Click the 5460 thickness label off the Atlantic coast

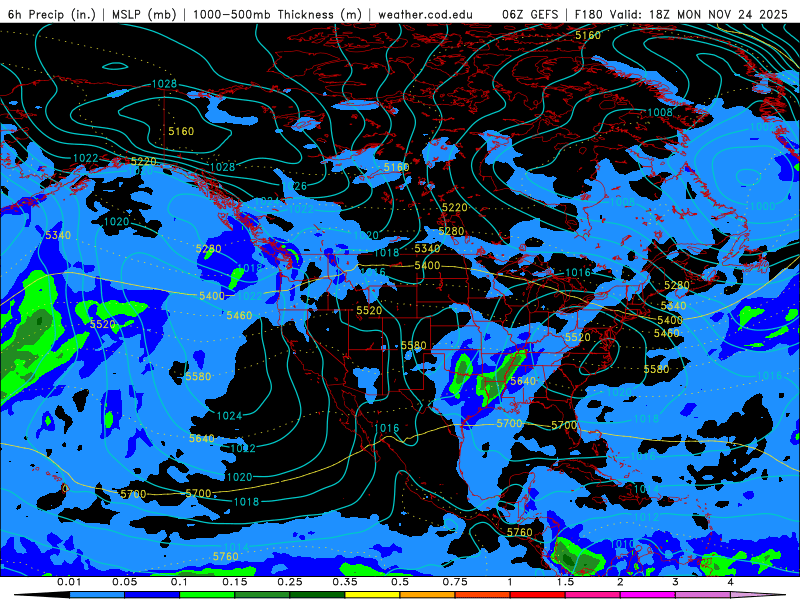[x=667, y=333]
